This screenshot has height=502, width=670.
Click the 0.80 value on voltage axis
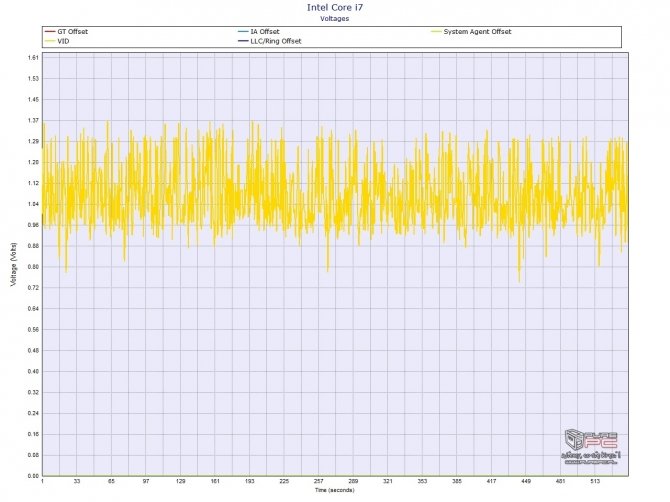[33, 267]
